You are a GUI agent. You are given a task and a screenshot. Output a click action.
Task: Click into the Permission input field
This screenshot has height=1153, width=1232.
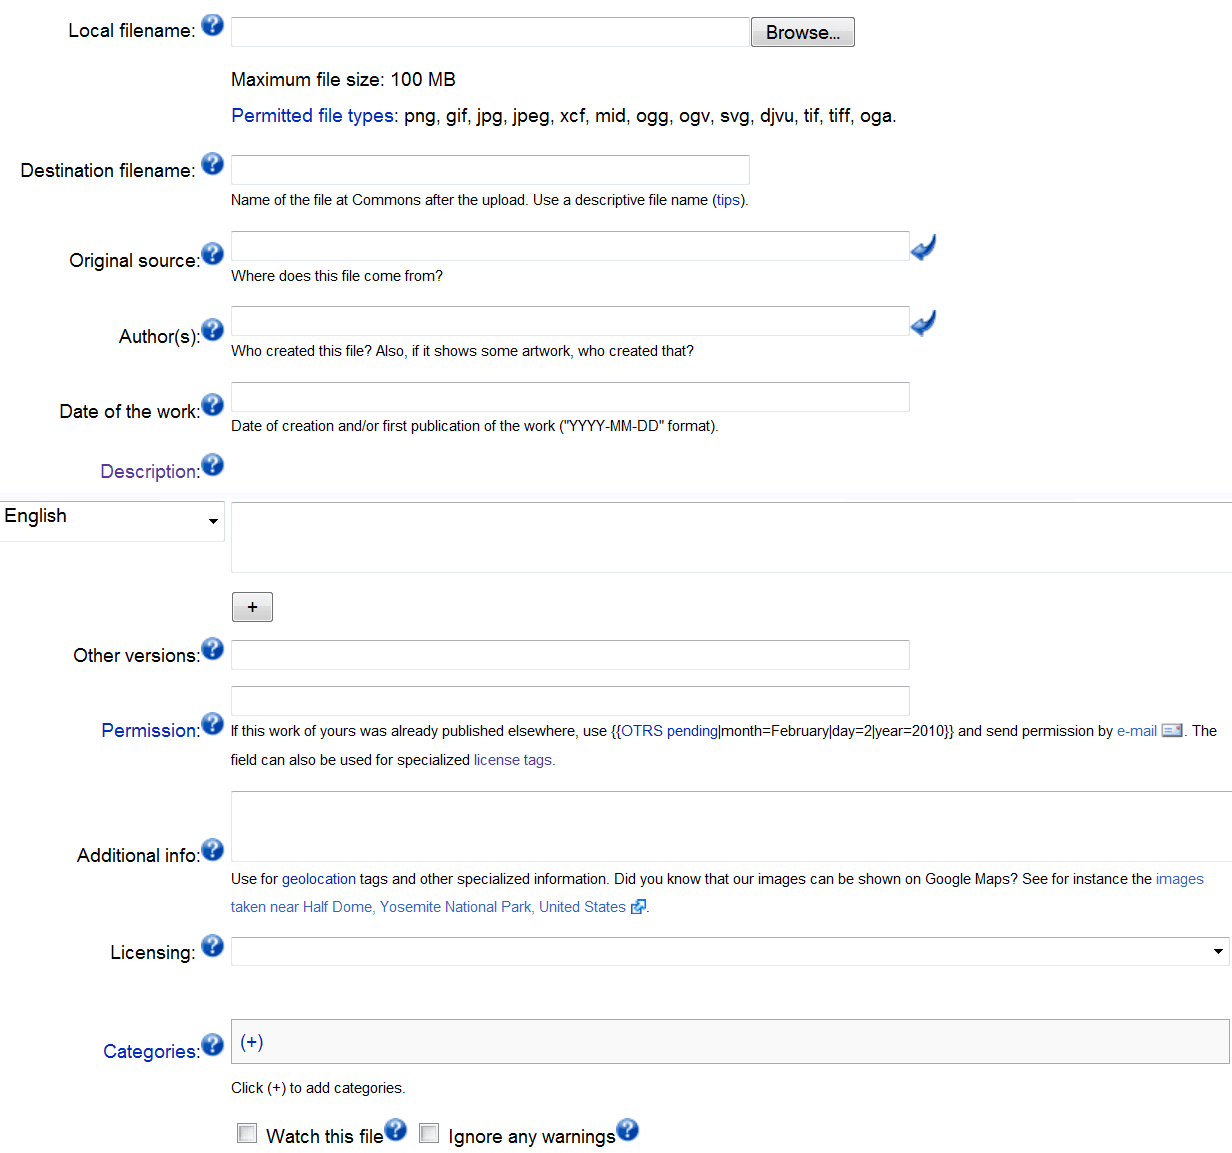click(x=570, y=701)
